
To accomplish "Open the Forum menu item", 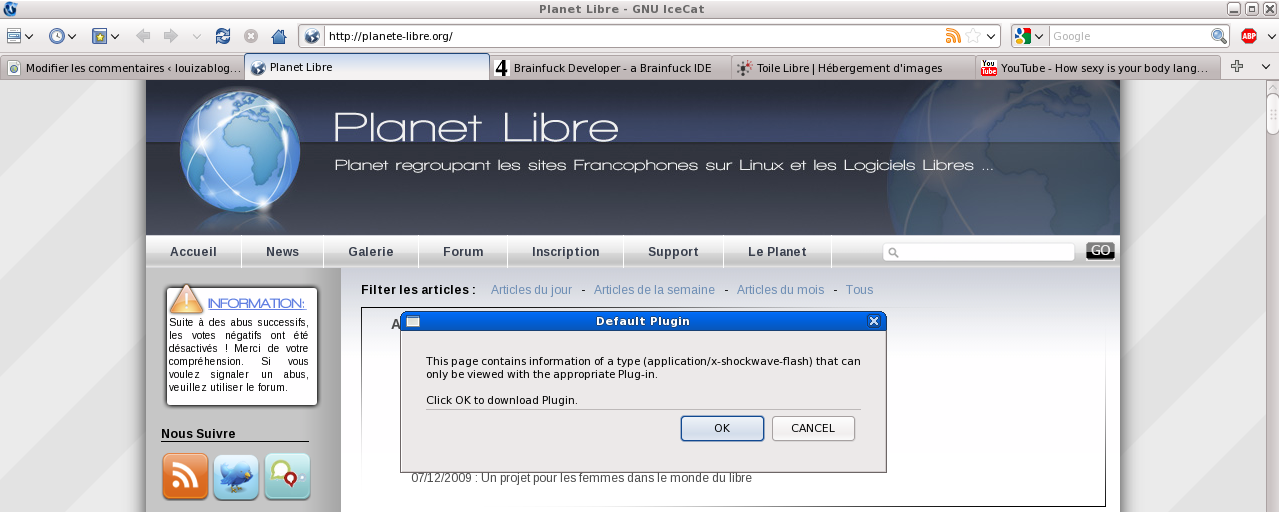I will coord(463,252).
